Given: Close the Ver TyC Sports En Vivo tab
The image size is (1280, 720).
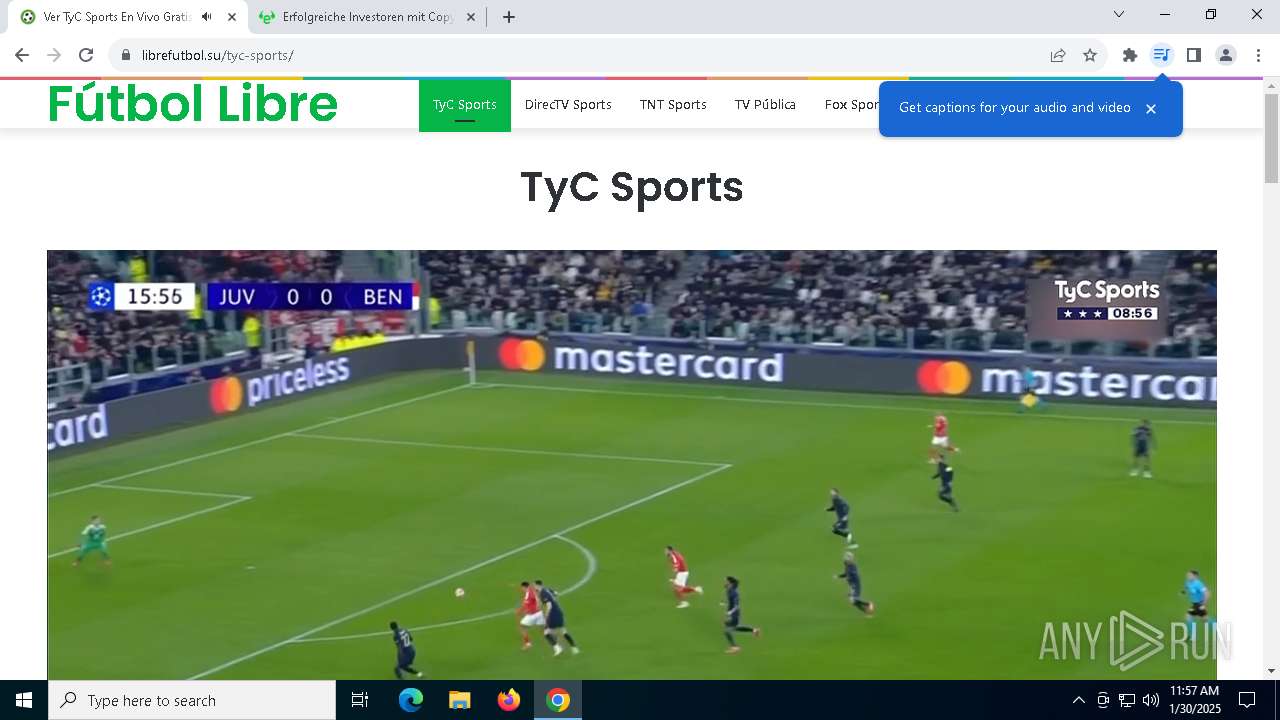Looking at the screenshot, I should pyautogui.click(x=232, y=17).
